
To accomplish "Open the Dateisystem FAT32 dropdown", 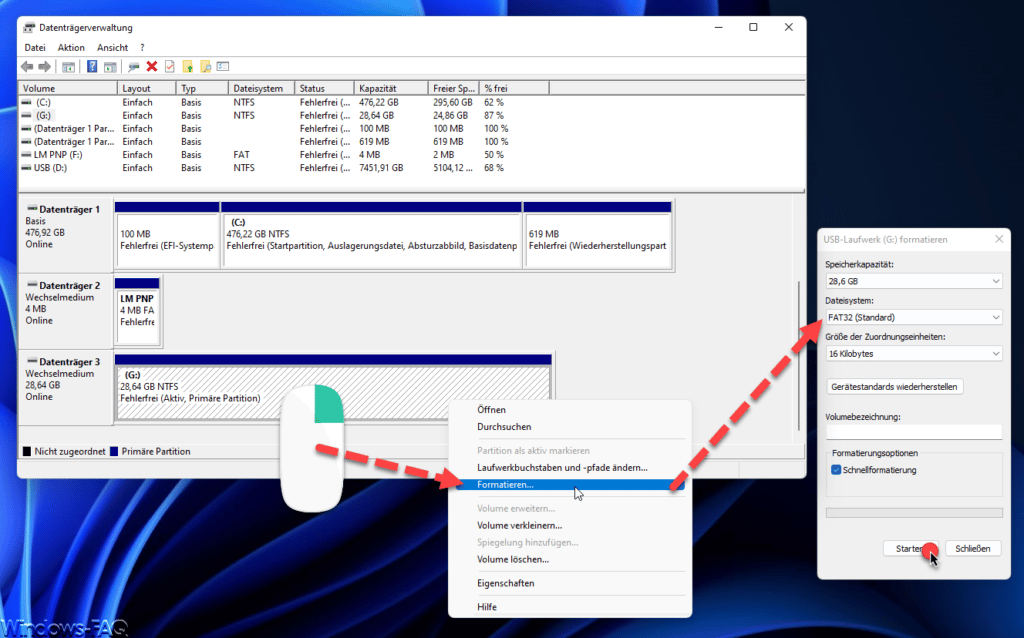I will tap(914, 317).
